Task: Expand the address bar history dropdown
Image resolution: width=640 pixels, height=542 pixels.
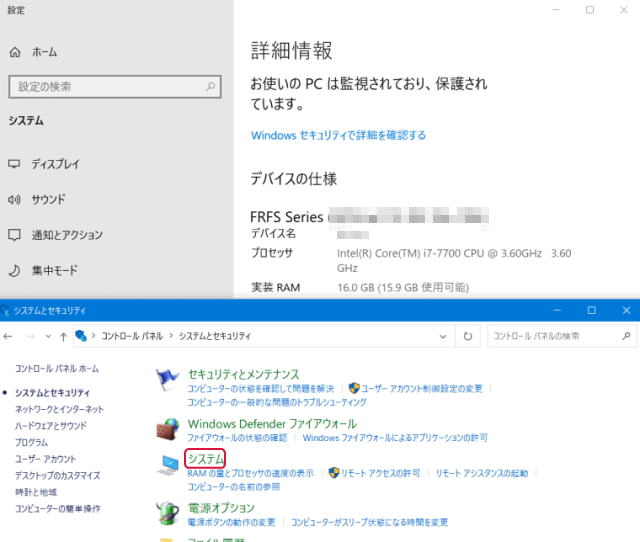Action: [x=443, y=336]
